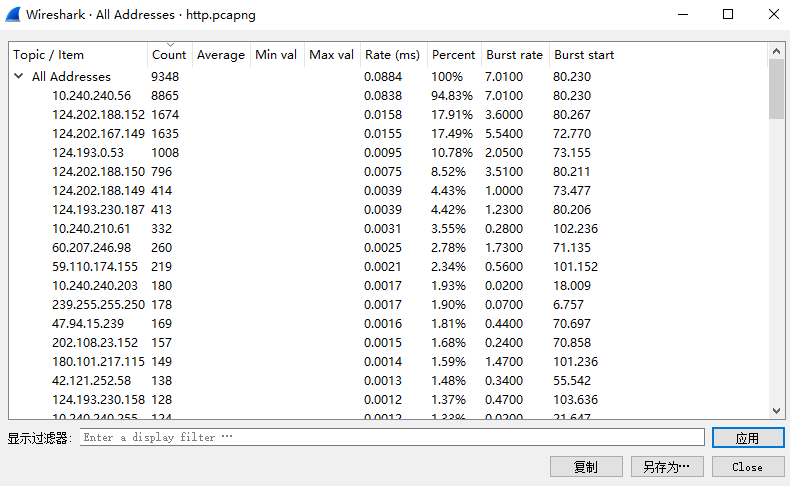This screenshot has height=486, width=790.
Task: Click the vertical scrollbar thumb
Action: tap(776, 89)
